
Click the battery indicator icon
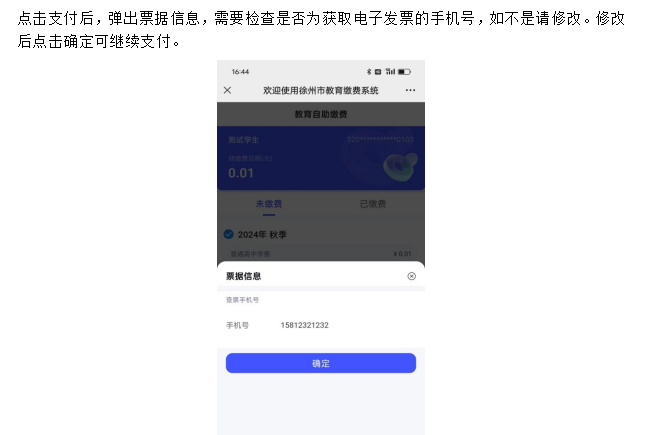tap(404, 72)
